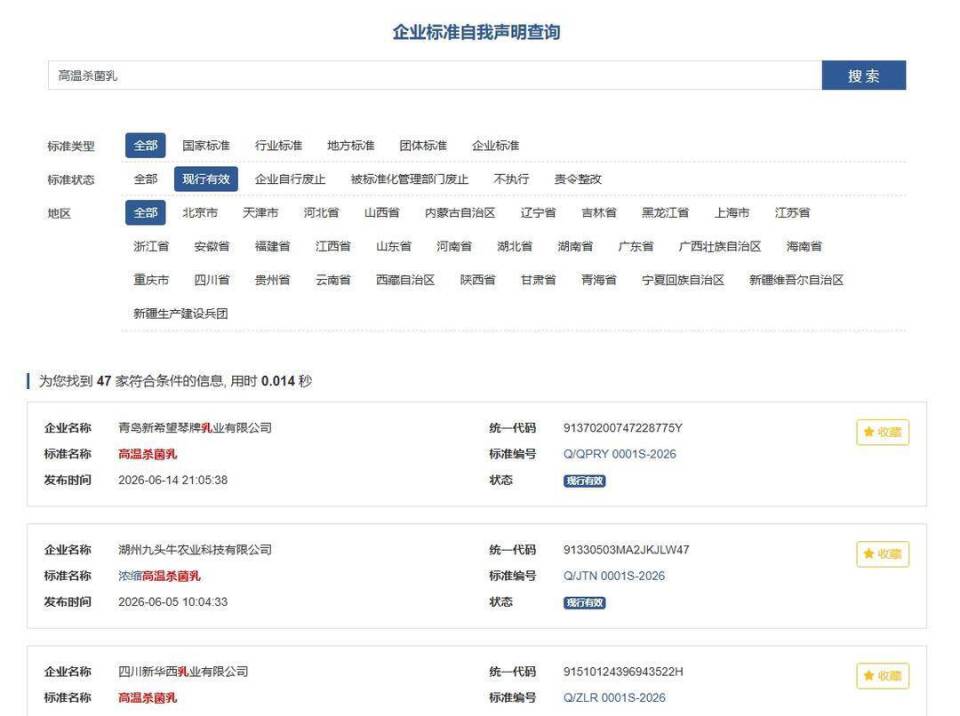The width and height of the screenshot is (960, 716).
Task: Favorite the 湖州九头牛农业科技 result via 收藏 star
Action: click(x=882, y=554)
